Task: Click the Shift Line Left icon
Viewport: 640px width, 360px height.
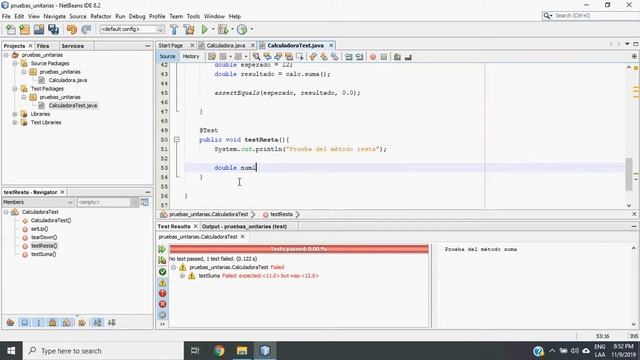Action: 349,57
